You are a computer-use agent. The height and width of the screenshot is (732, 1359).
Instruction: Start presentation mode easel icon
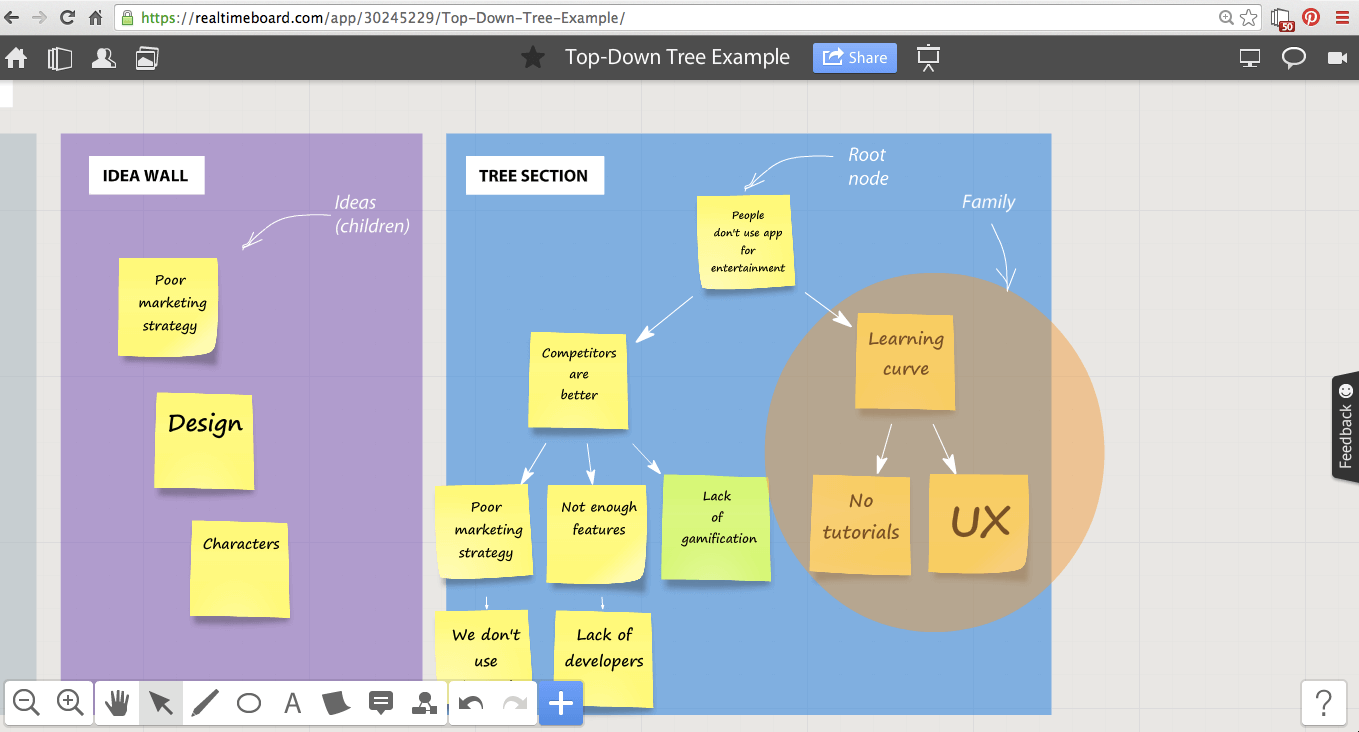click(x=929, y=58)
